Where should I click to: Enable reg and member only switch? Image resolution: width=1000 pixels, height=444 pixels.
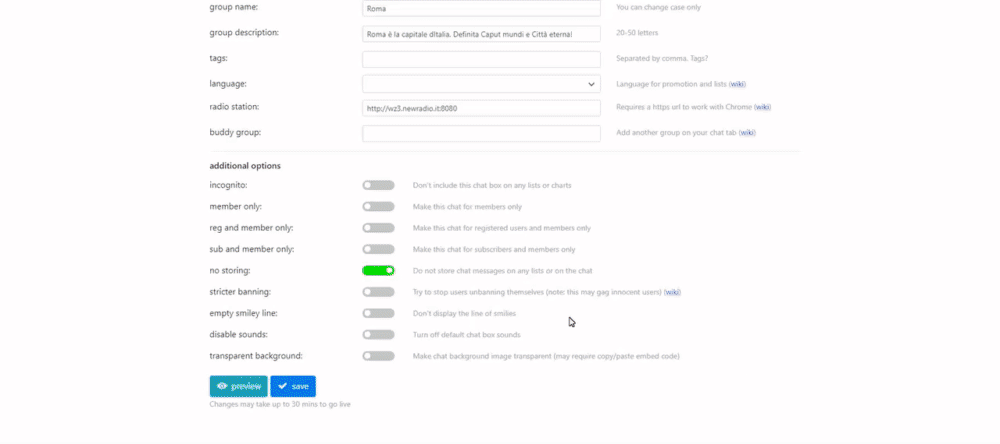(x=378, y=228)
